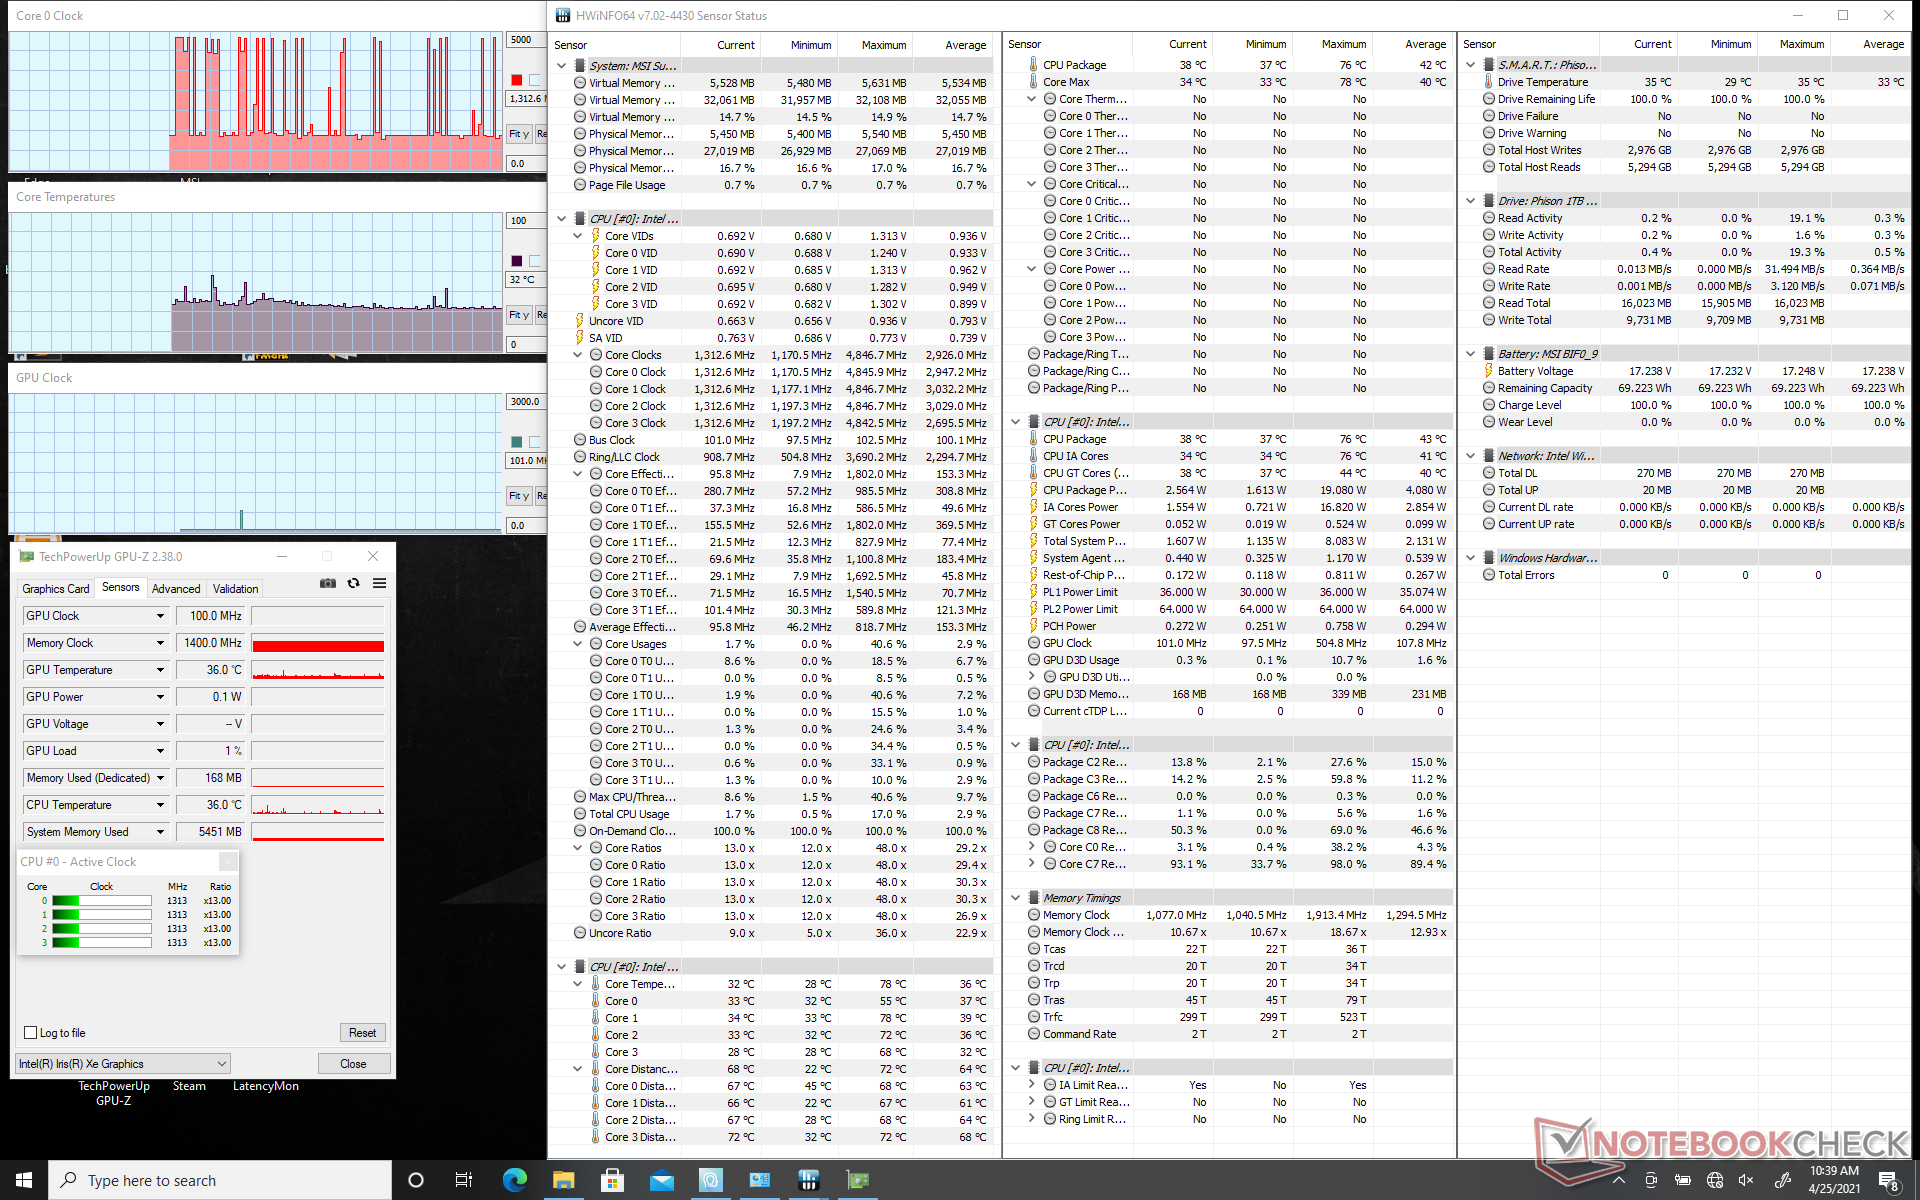The height and width of the screenshot is (1200, 1920).
Task: Open the Mail app in the taskbar
Action: point(661,1180)
